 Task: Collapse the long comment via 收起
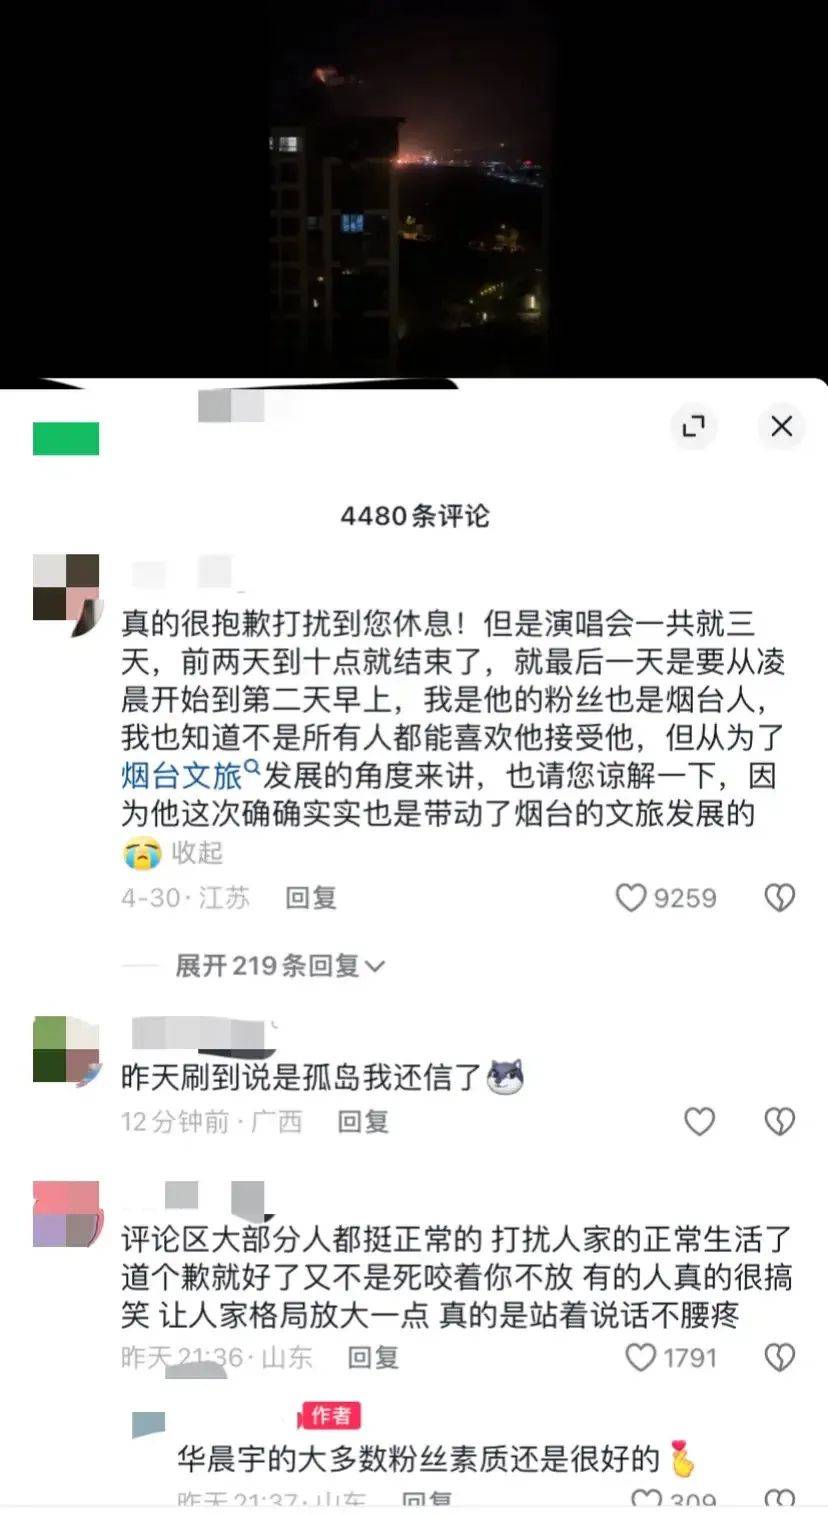(x=197, y=852)
